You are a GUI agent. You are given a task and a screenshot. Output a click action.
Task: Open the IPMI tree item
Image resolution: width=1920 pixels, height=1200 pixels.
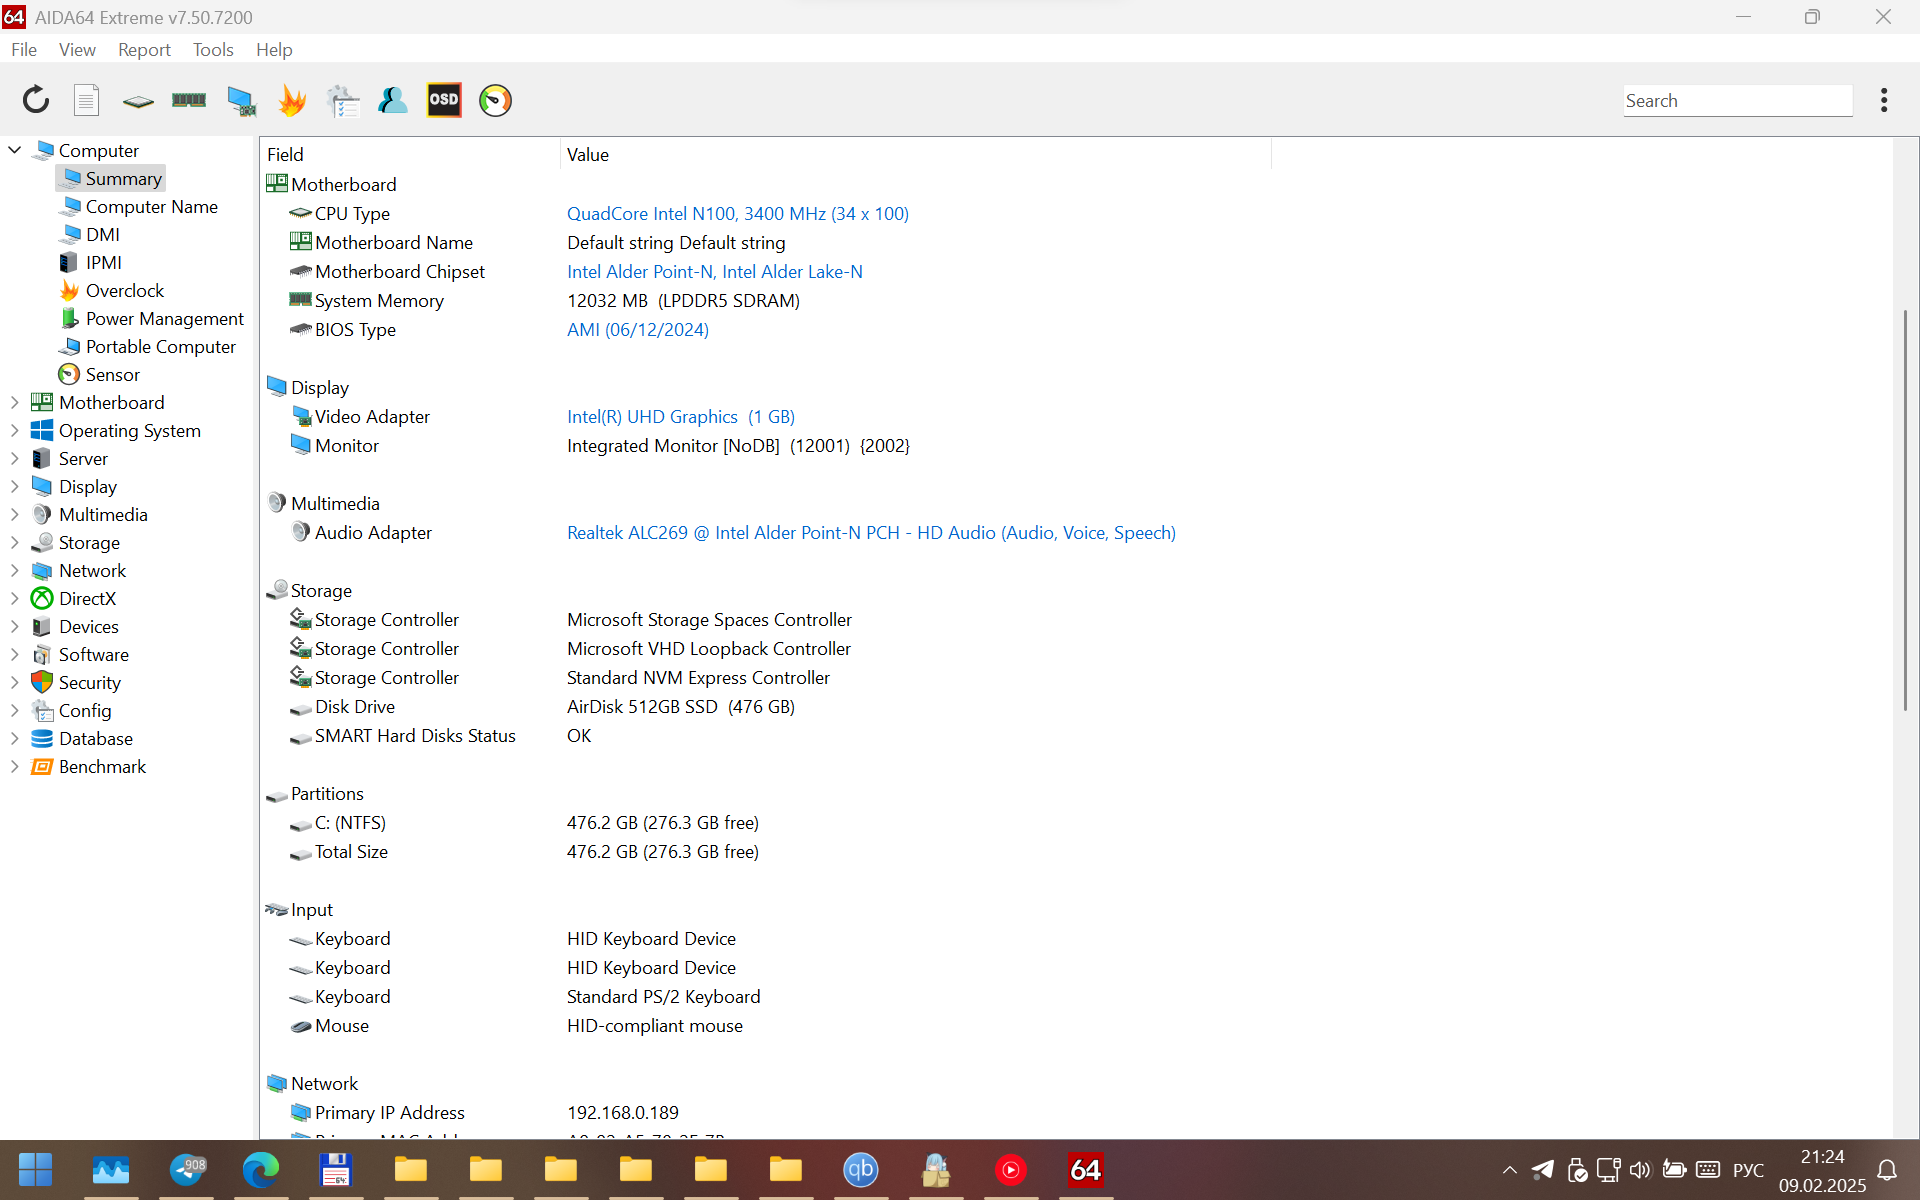103,262
